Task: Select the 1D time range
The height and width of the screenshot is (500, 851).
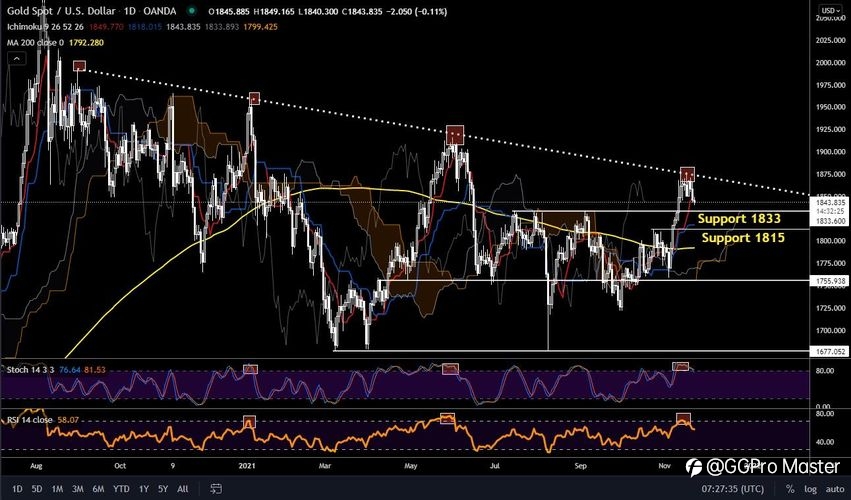Action: 17,489
